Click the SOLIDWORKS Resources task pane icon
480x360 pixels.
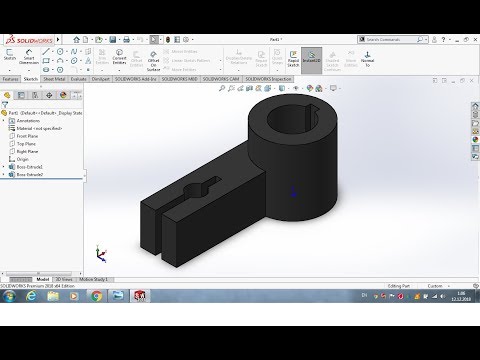pos(475,106)
